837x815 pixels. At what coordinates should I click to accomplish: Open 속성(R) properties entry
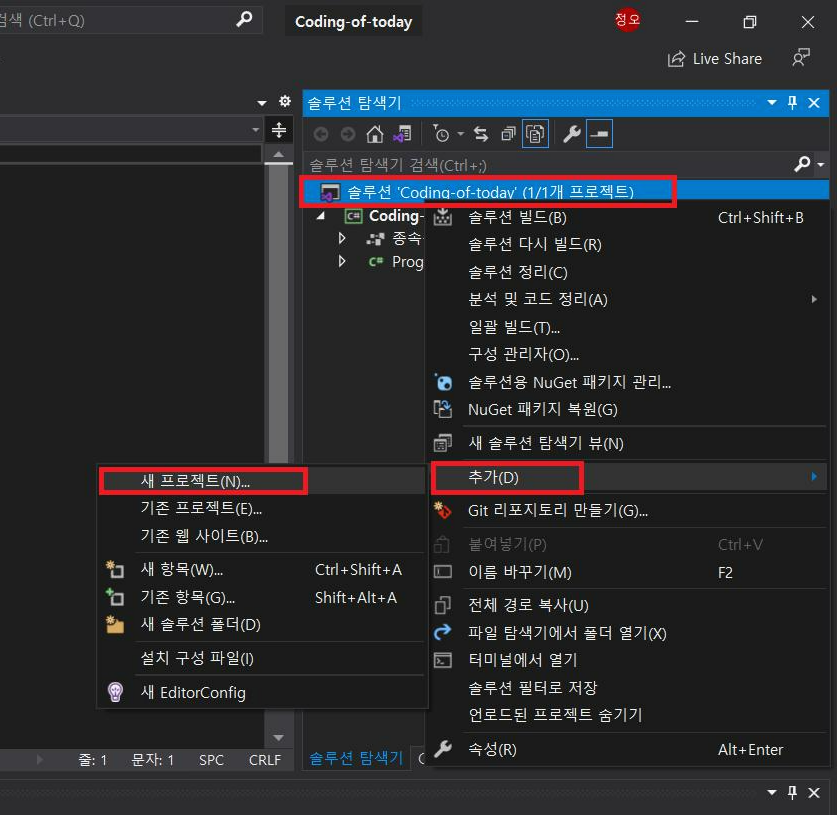coord(628,749)
